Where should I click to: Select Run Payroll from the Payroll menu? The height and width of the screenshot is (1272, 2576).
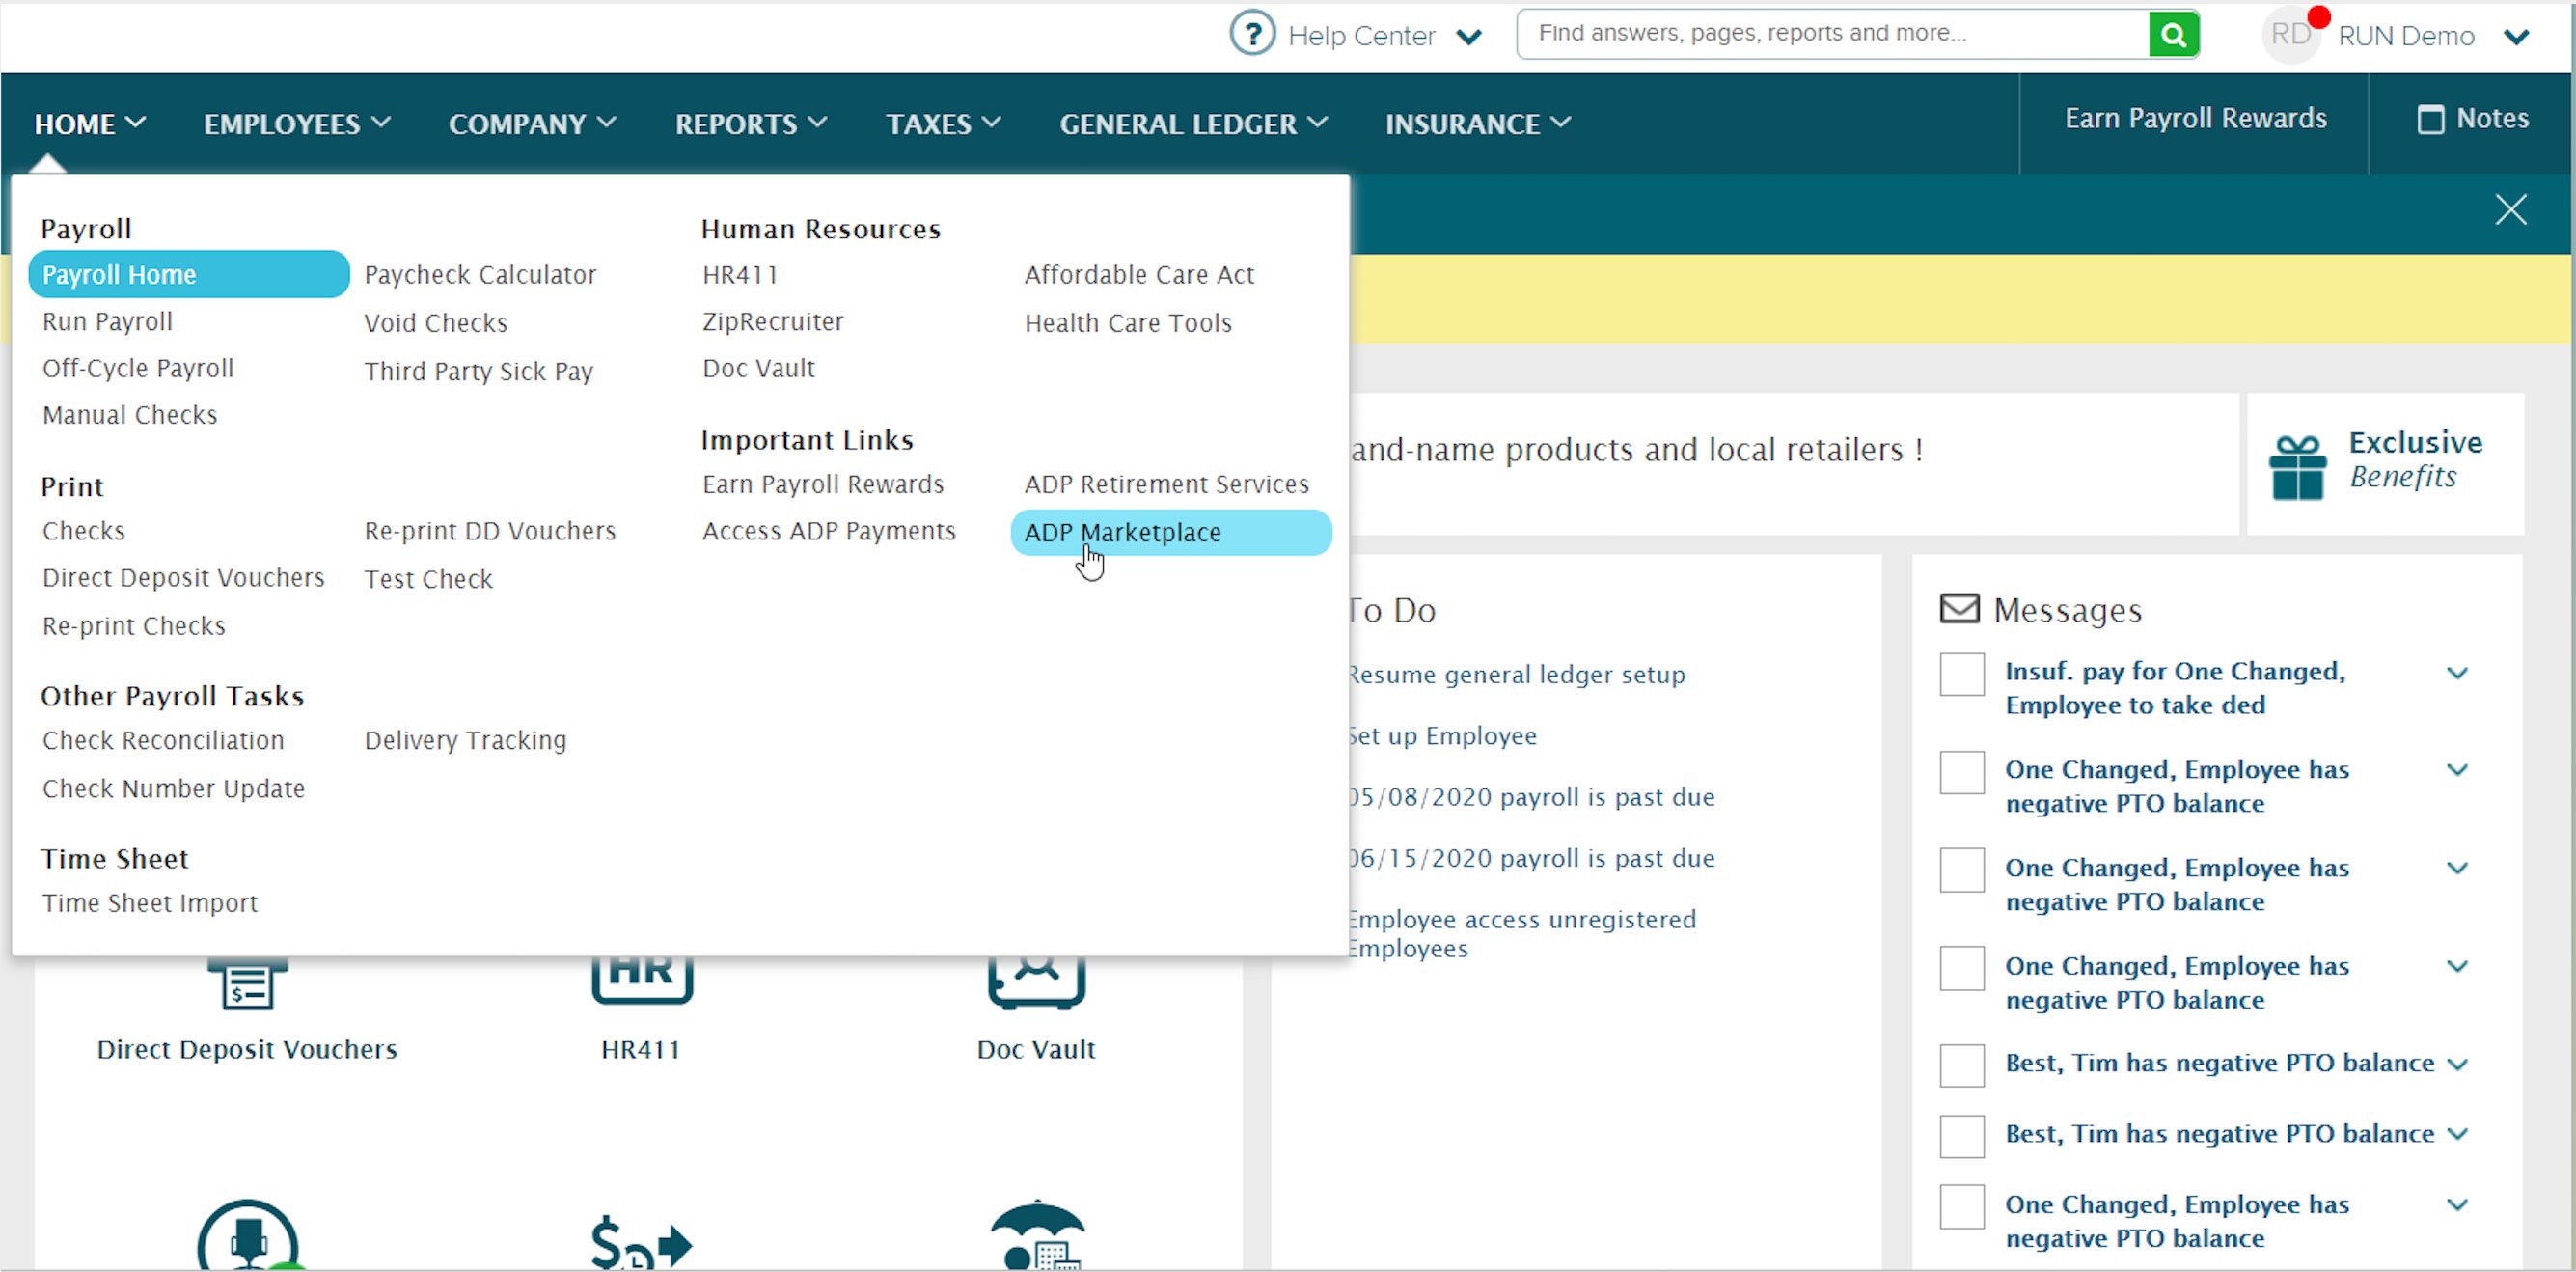pos(107,322)
